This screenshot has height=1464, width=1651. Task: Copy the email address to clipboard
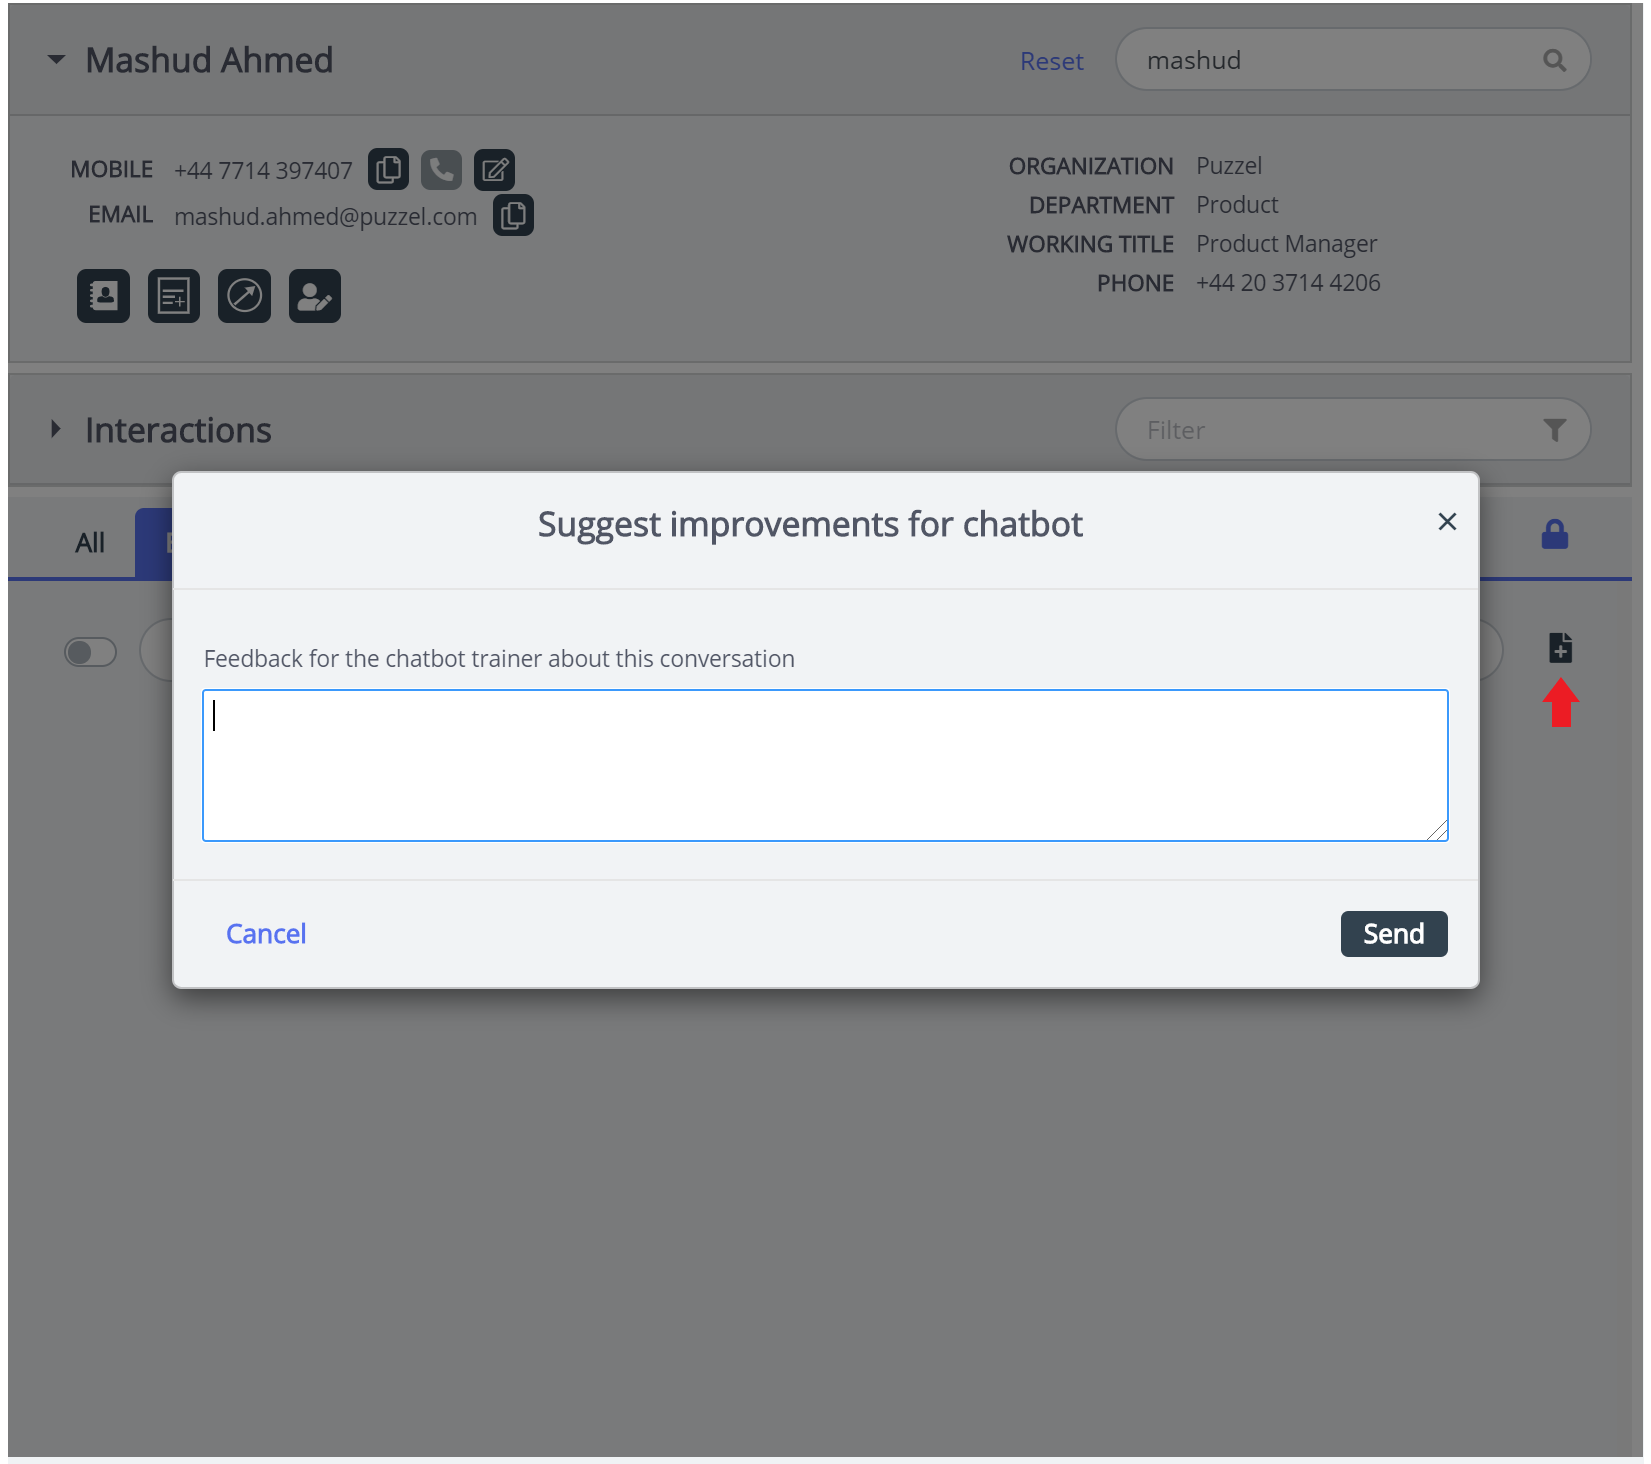tap(513, 215)
